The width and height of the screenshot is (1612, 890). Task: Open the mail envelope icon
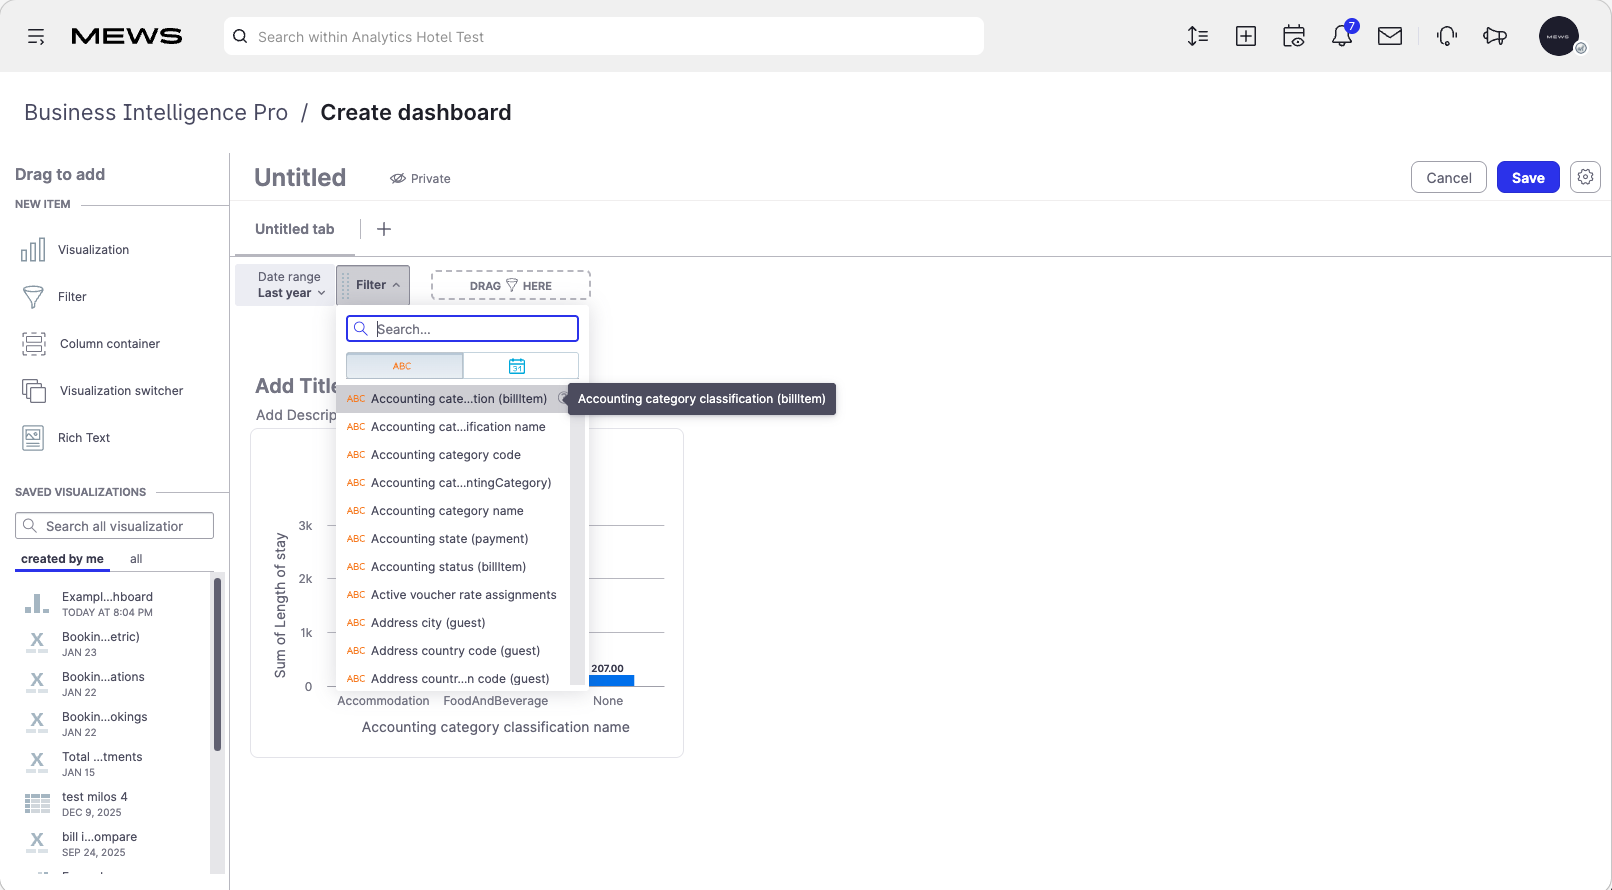click(1390, 37)
